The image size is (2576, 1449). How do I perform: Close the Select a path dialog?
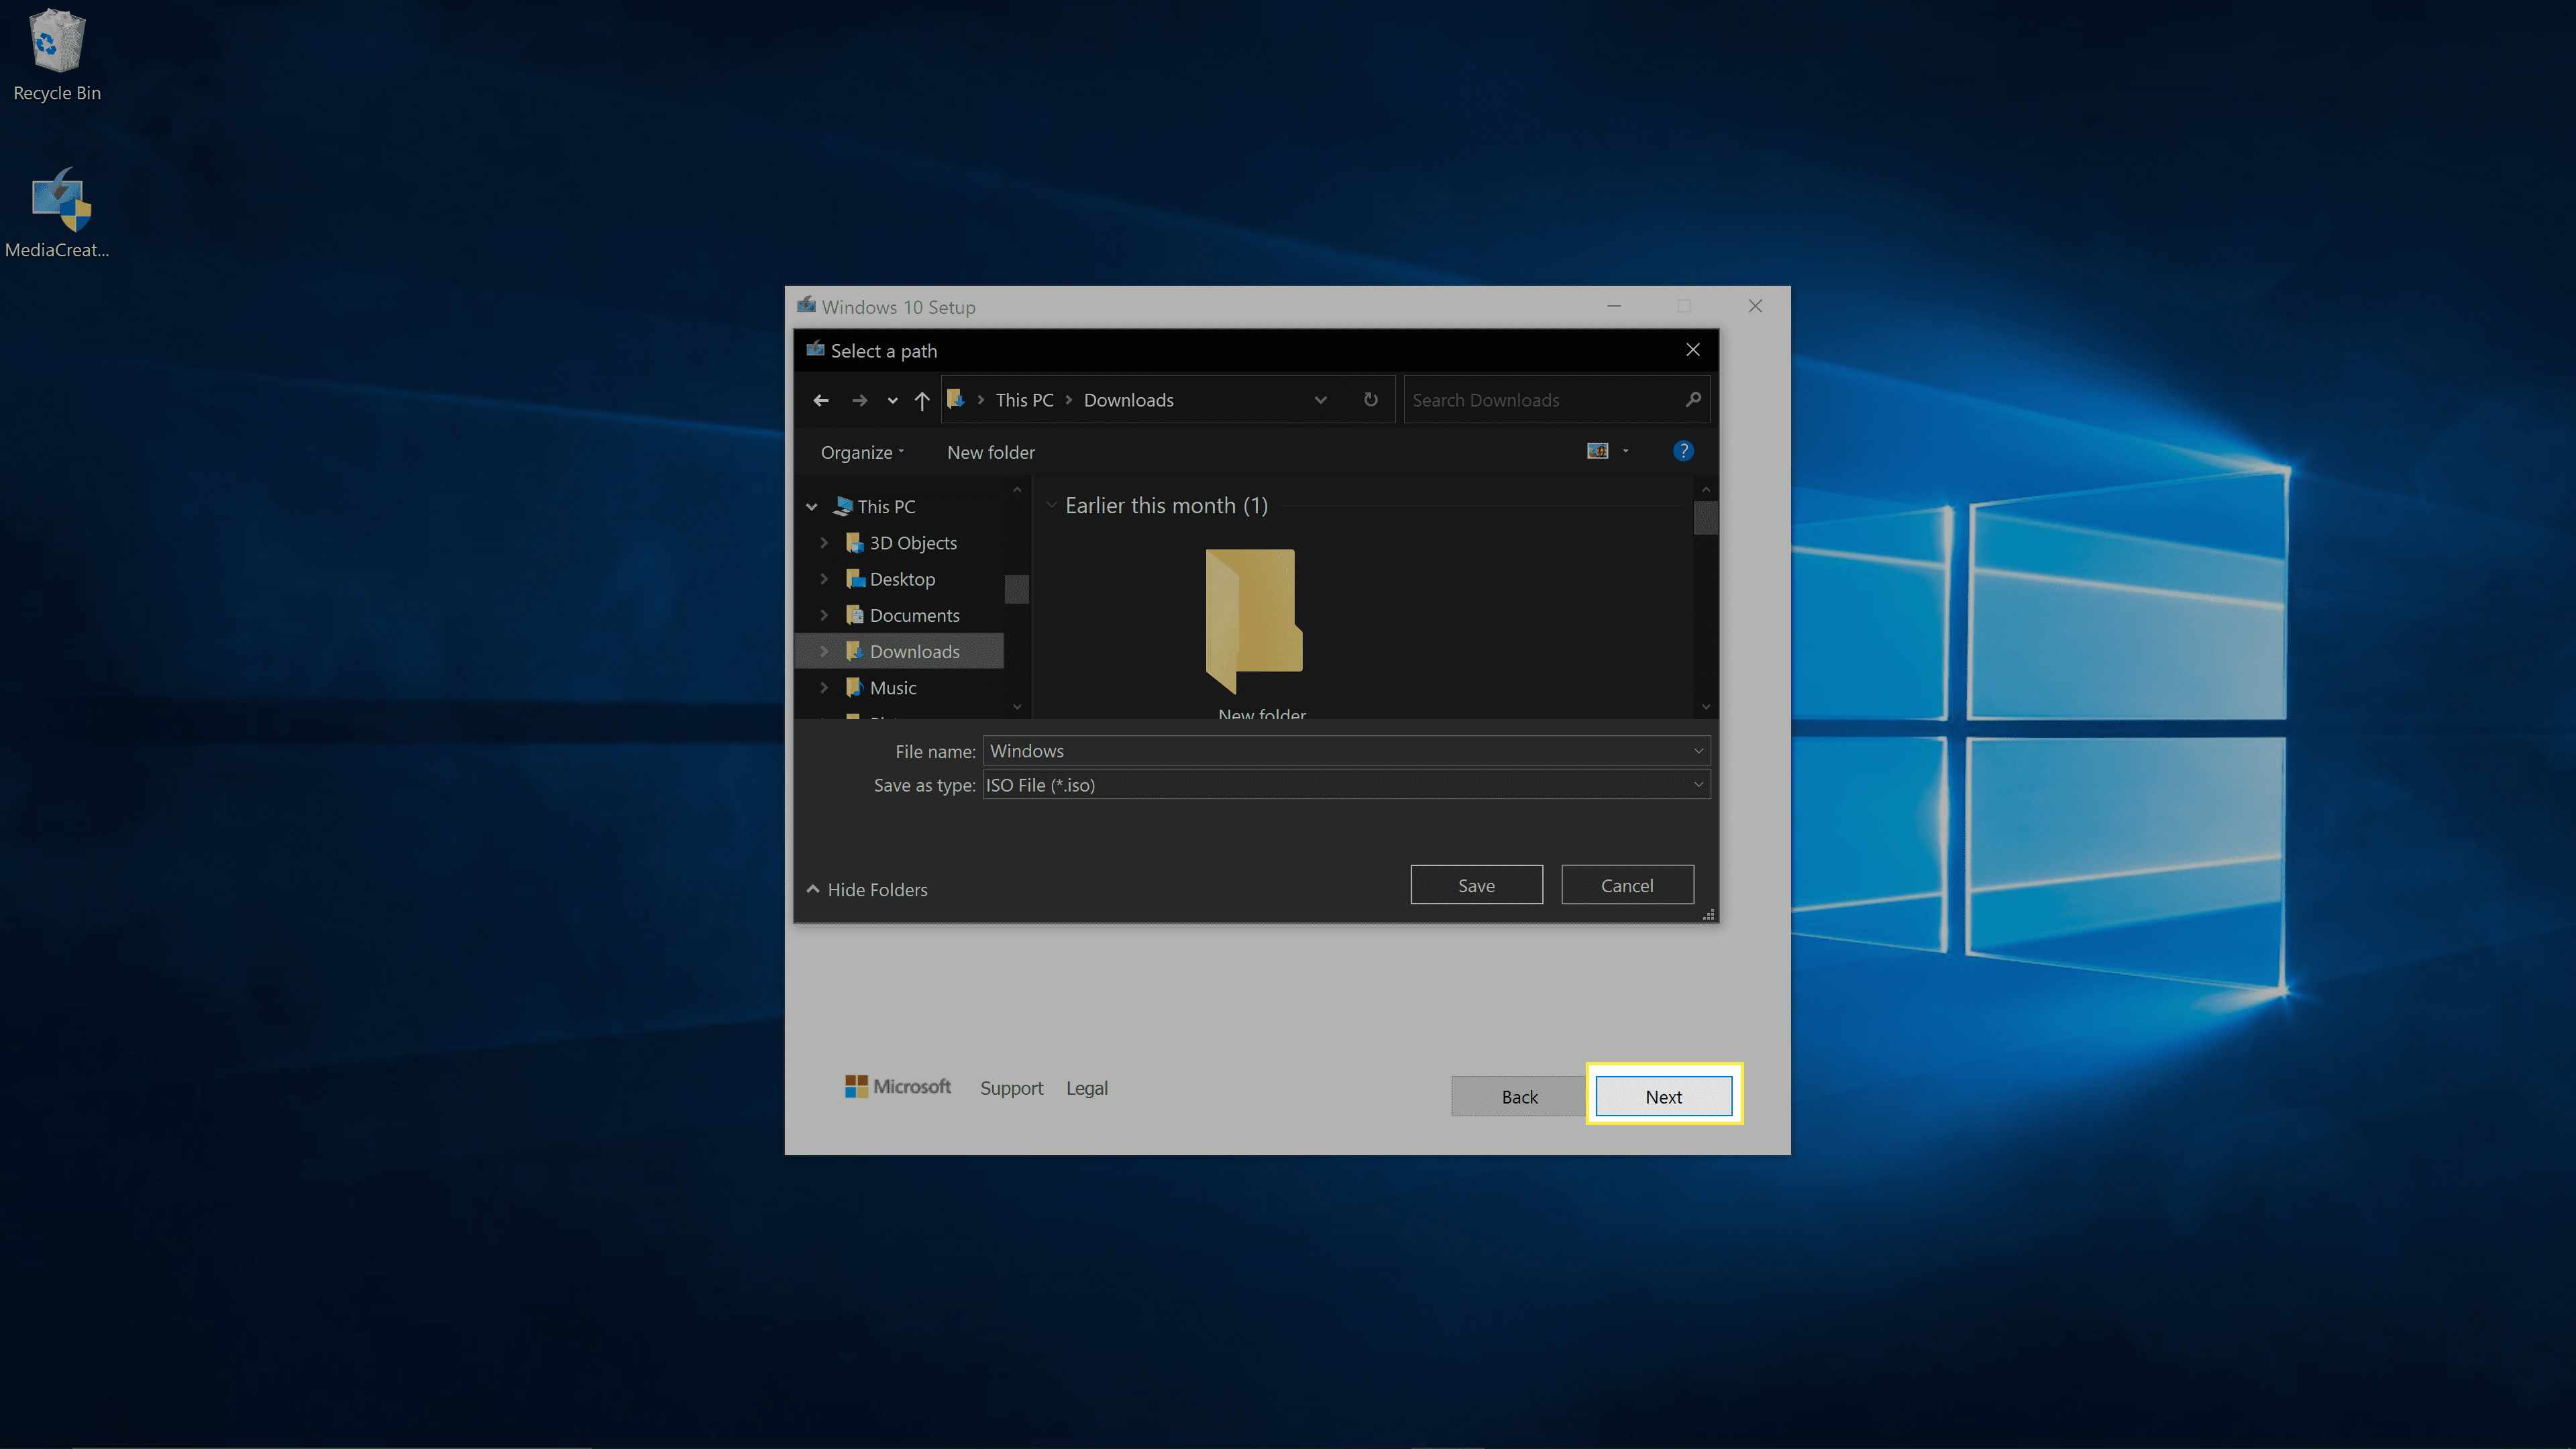(1693, 349)
